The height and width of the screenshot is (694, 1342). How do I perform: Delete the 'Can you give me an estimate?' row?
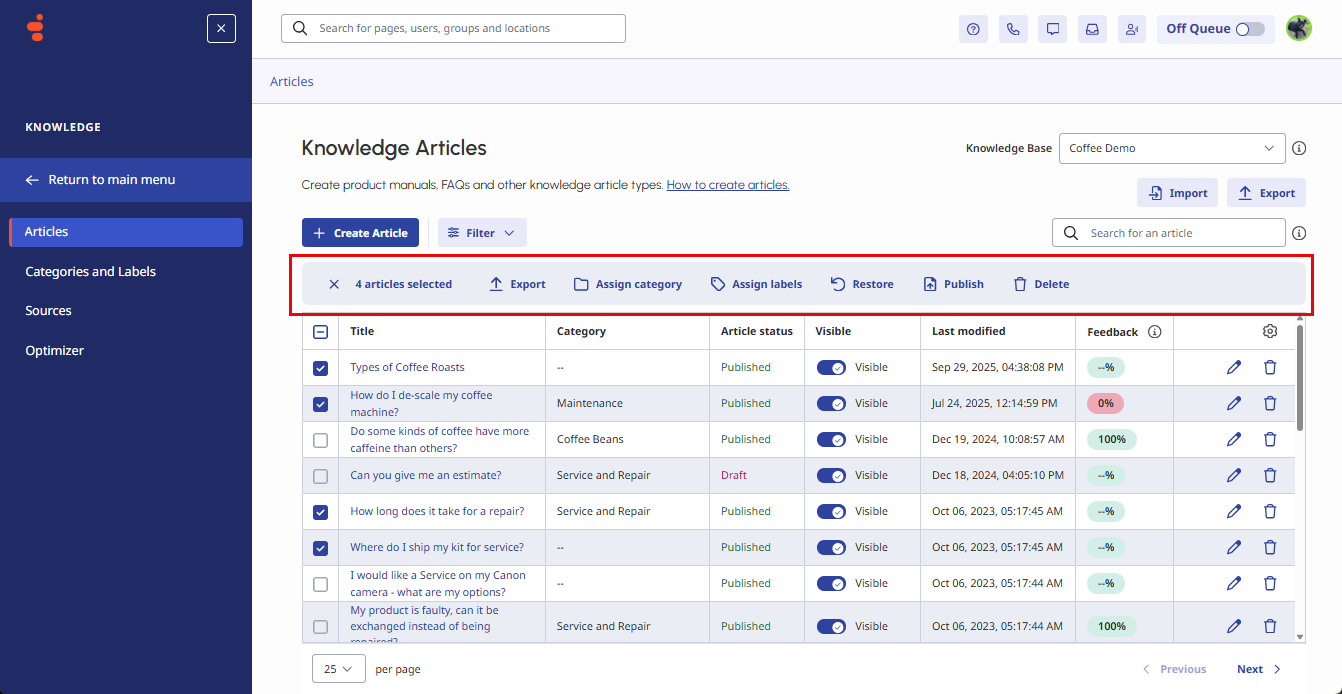coord(1270,475)
